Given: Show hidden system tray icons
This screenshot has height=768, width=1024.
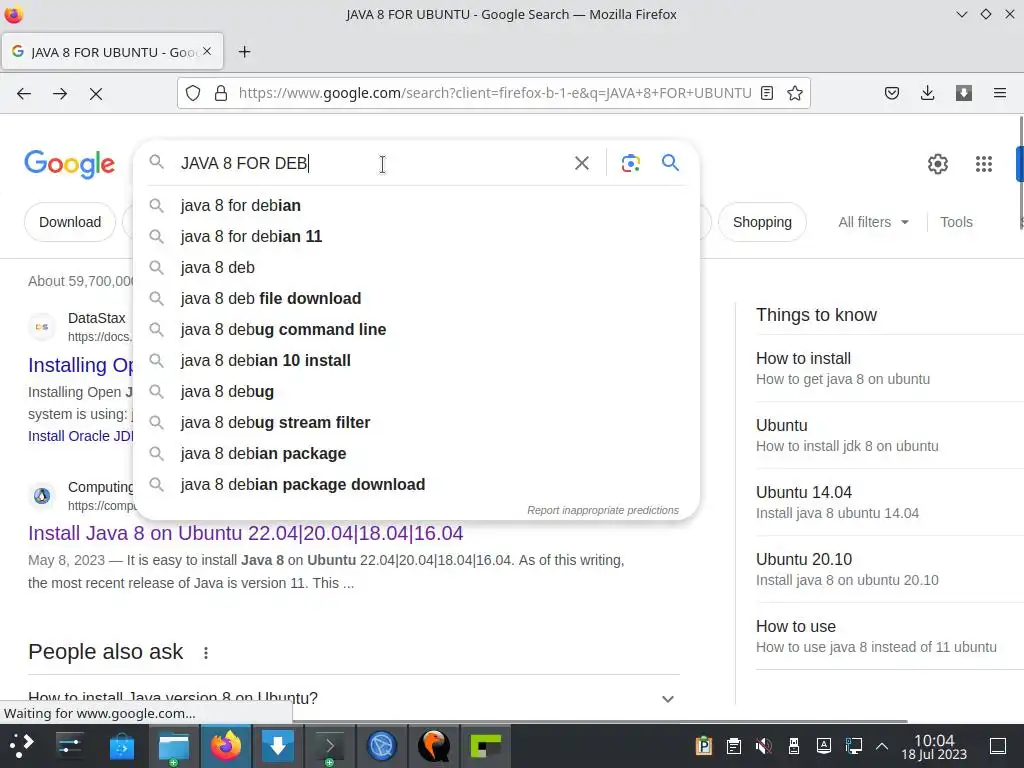Looking at the screenshot, I should tap(882, 746).
